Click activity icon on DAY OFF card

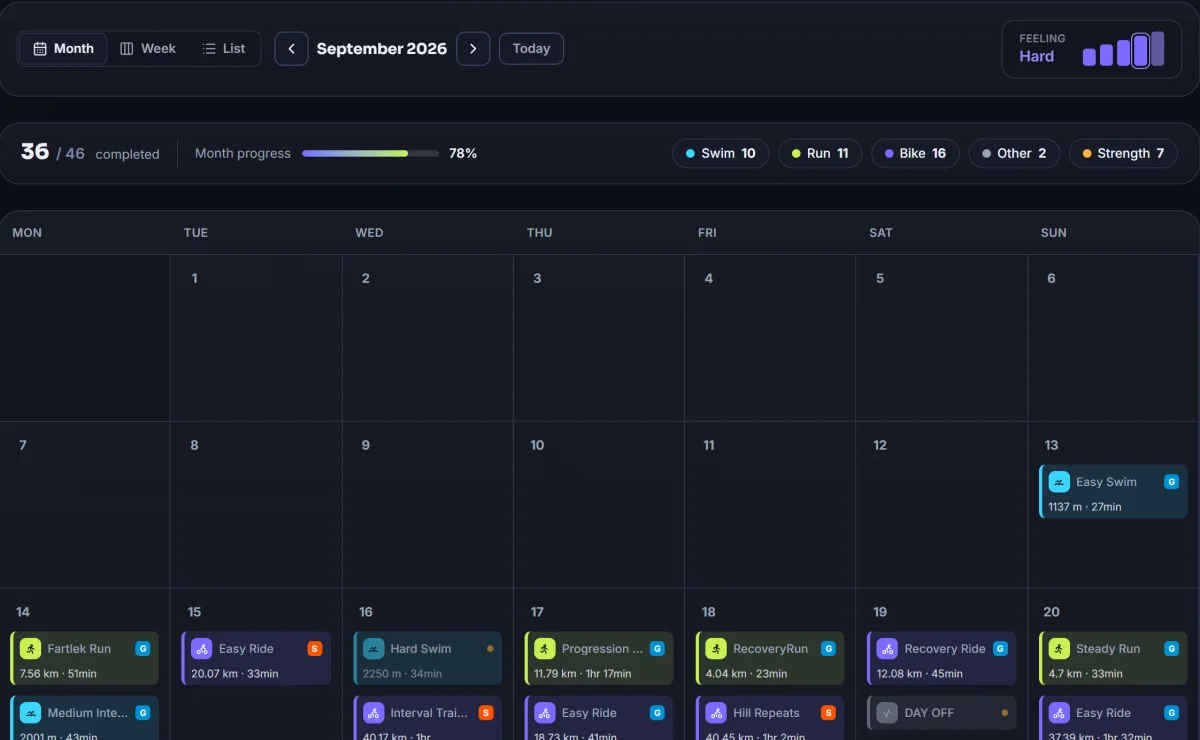887,713
